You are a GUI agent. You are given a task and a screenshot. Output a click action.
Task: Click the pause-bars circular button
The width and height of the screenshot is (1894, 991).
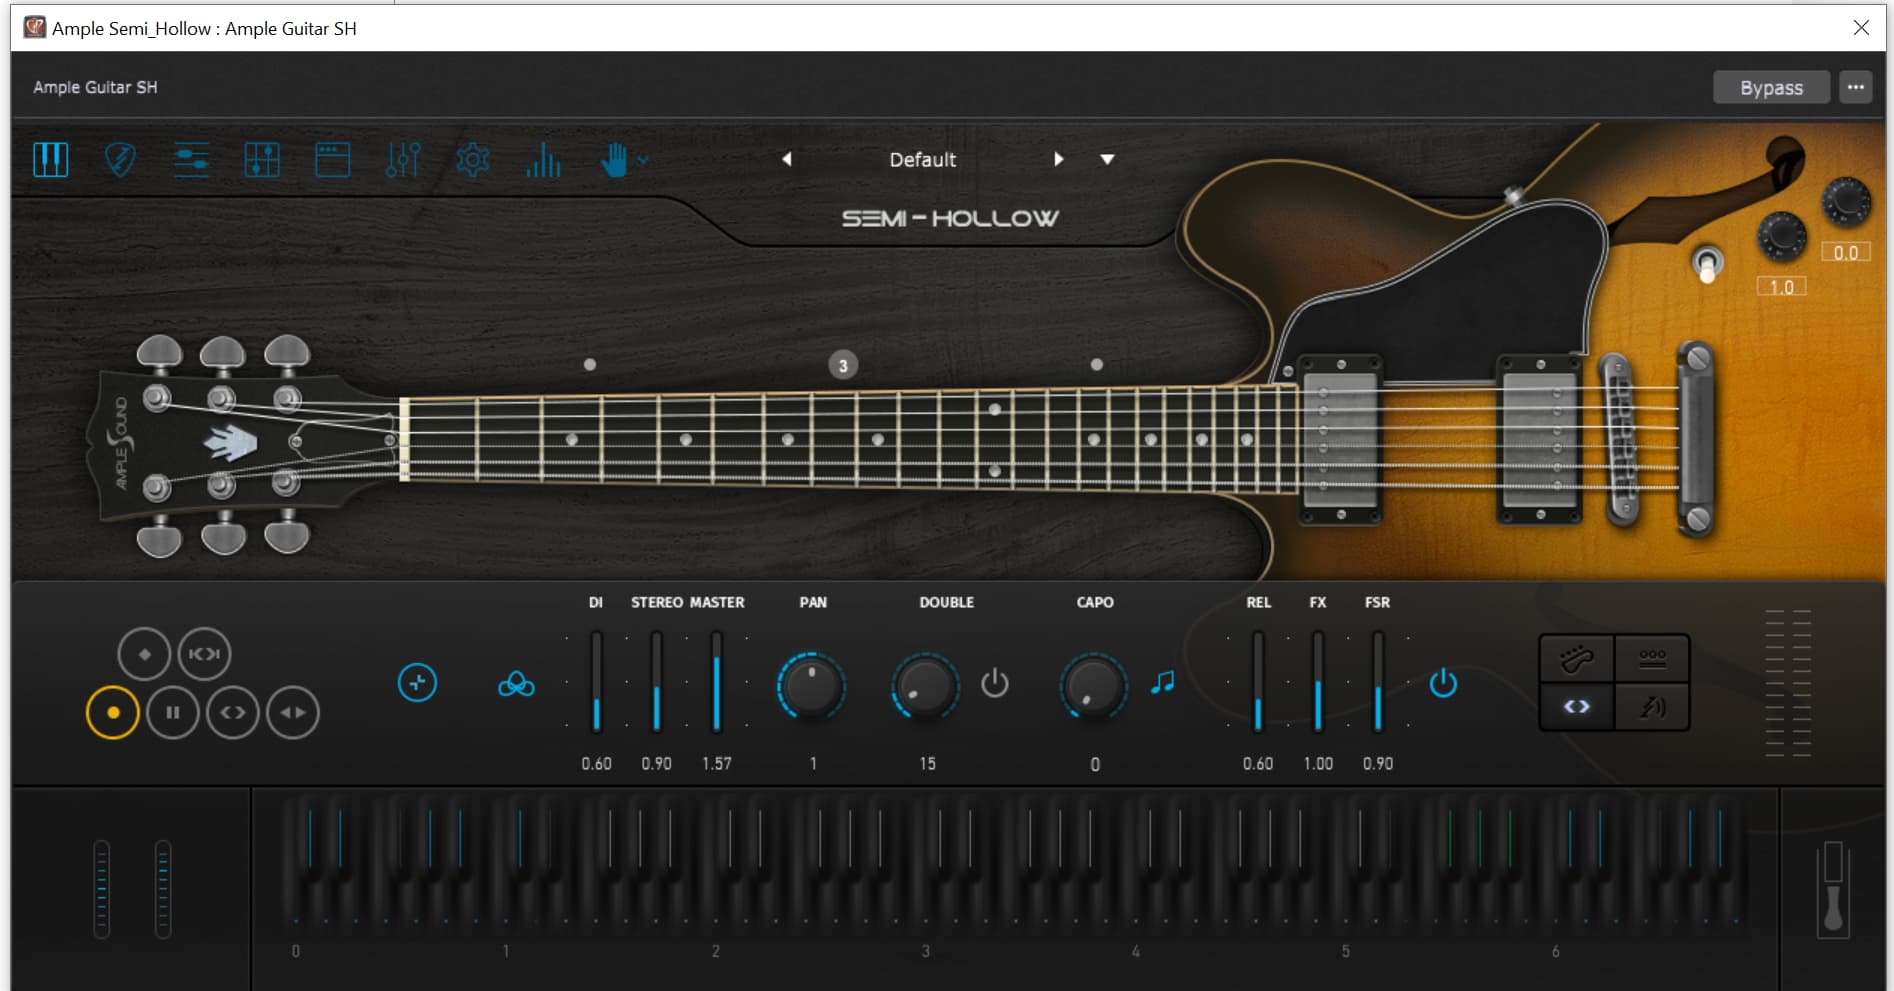pos(173,712)
